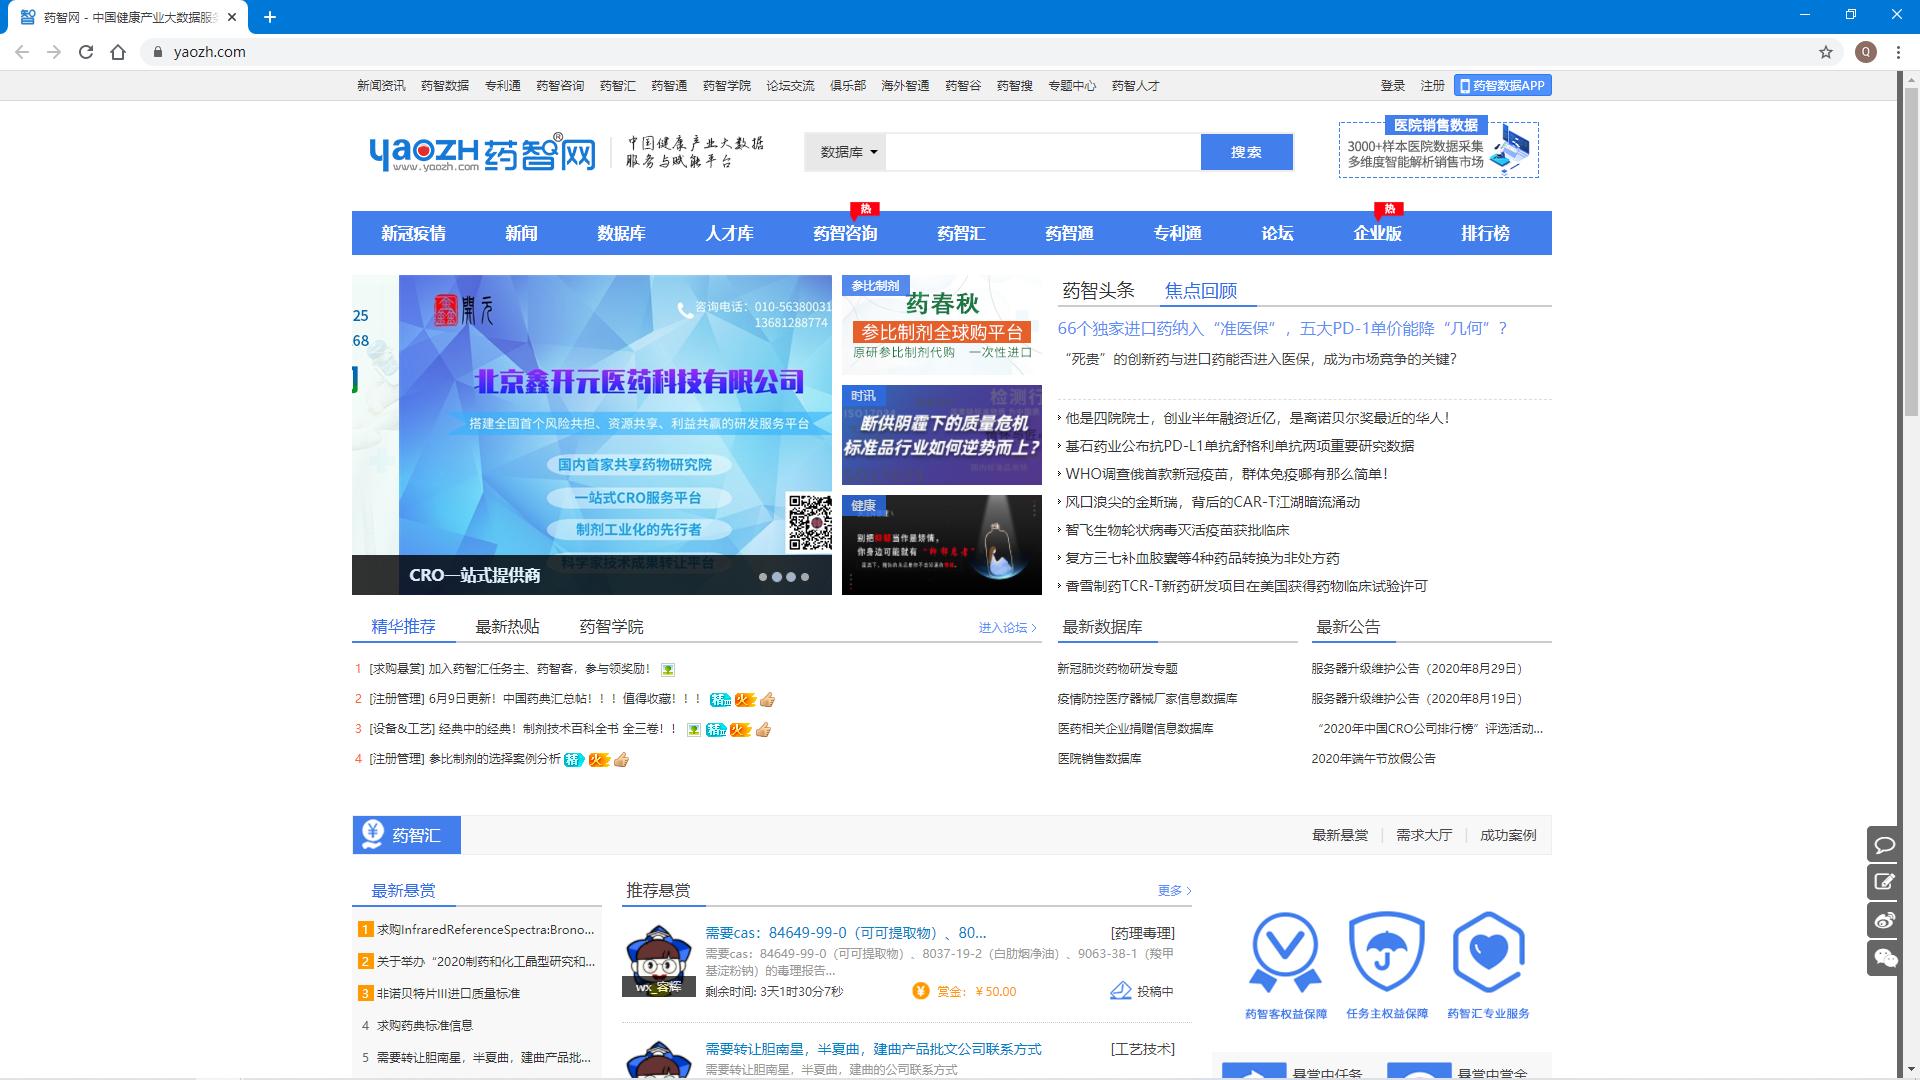Open the WeChat icon on the right sidebar
This screenshot has width=1920, height=1080.
coord(1884,957)
